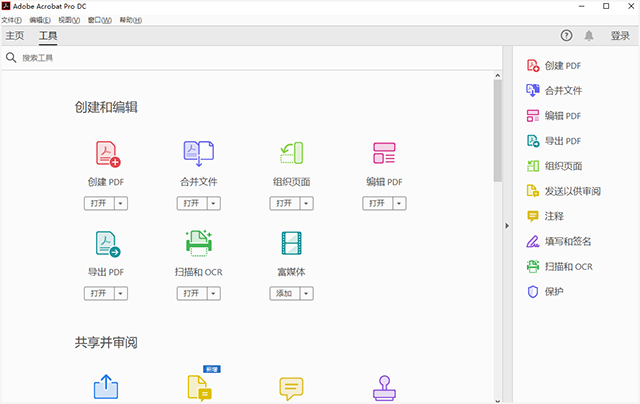Expand the dropdown arrow beside 合并文件 打开
The image size is (640, 404).
(213, 203)
